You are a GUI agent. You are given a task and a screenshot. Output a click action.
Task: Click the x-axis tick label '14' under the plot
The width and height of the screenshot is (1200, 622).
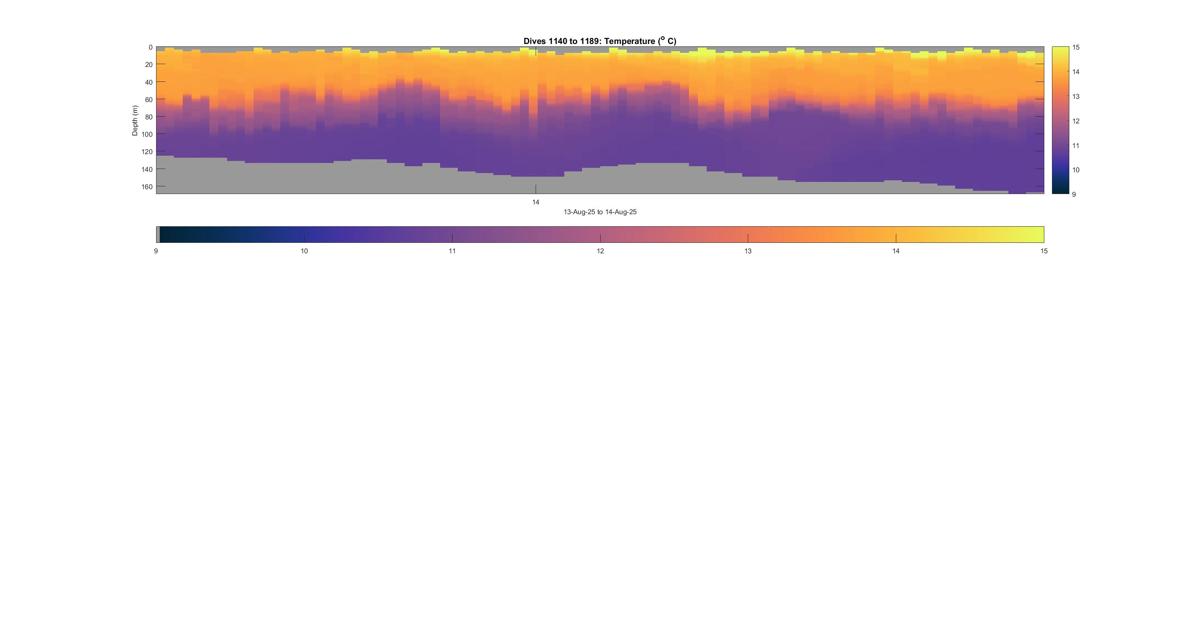click(535, 202)
